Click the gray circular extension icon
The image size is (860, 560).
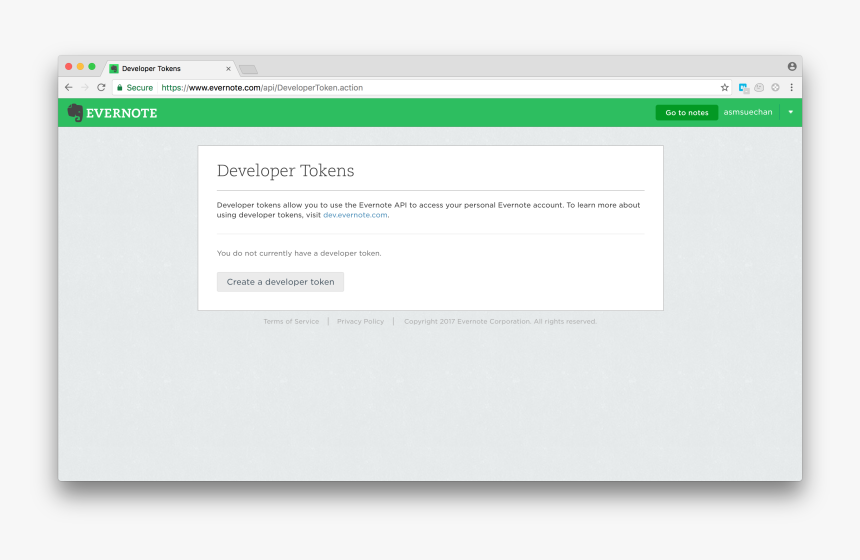pos(775,87)
